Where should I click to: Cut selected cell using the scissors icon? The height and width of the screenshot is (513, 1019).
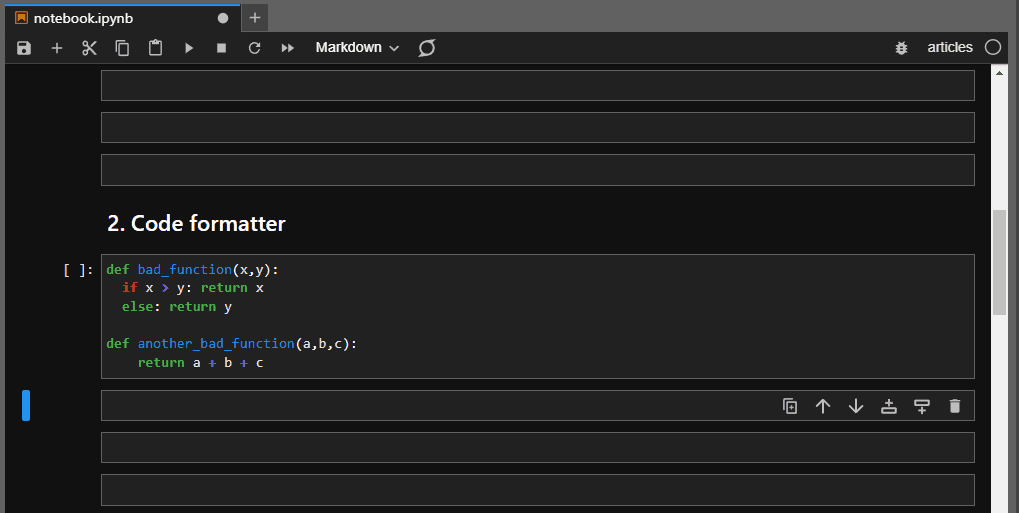(89, 47)
